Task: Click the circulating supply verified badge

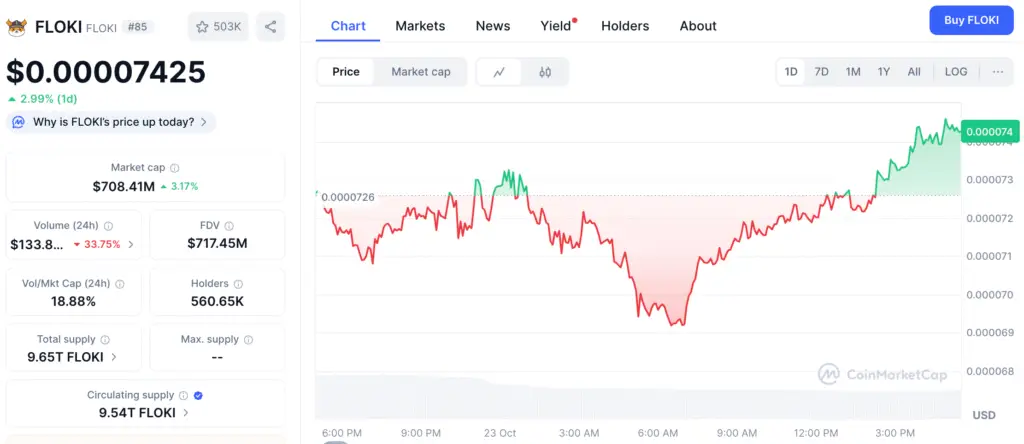Action: [x=197, y=396]
